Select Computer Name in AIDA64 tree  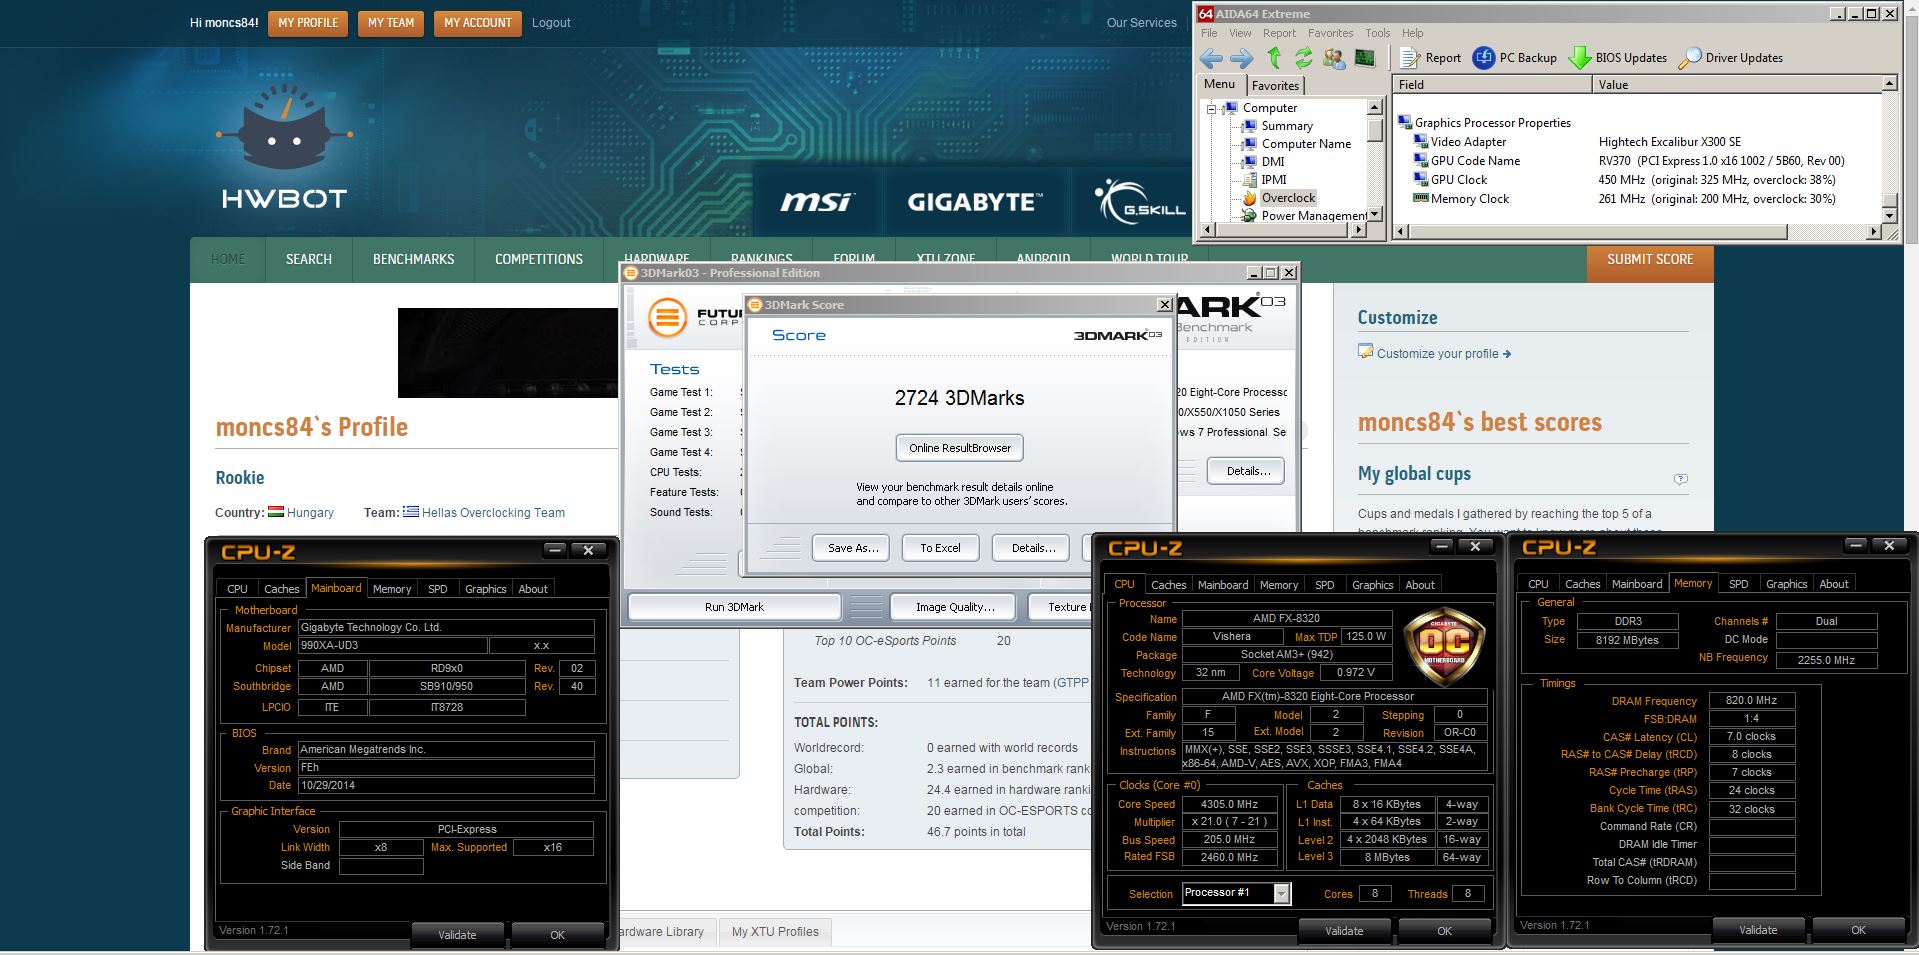(1306, 144)
